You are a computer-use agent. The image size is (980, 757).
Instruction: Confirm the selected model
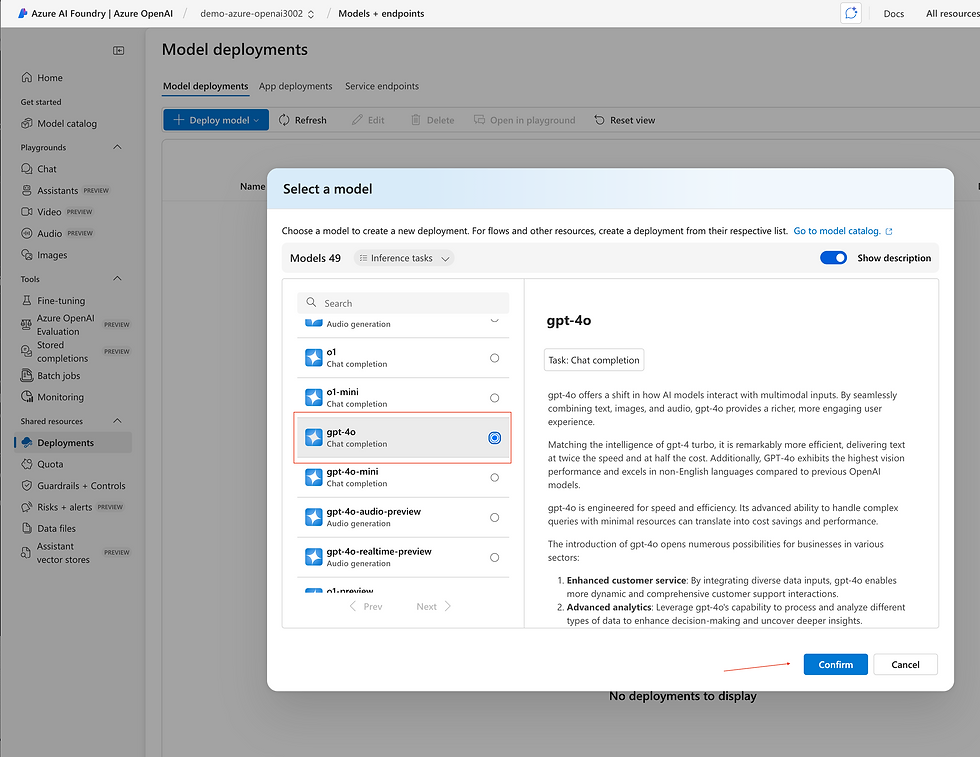836,664
